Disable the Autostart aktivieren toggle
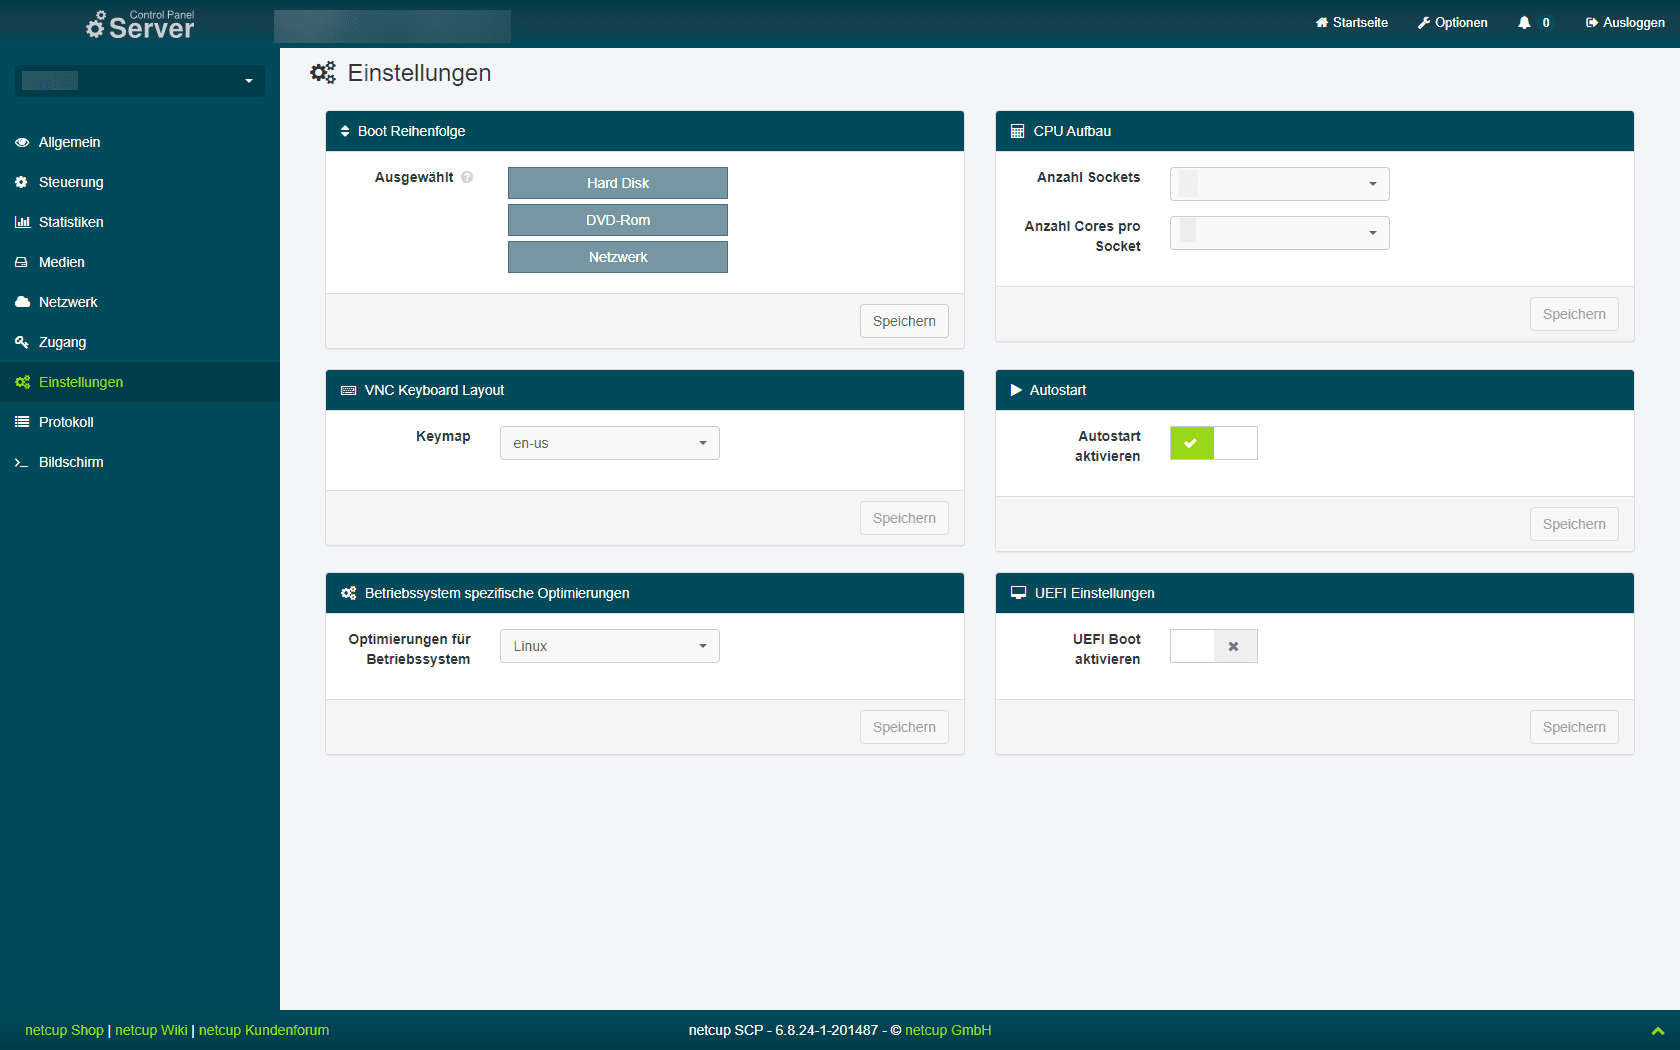The image size is (1680, 1050). (x=1213, y=443)
